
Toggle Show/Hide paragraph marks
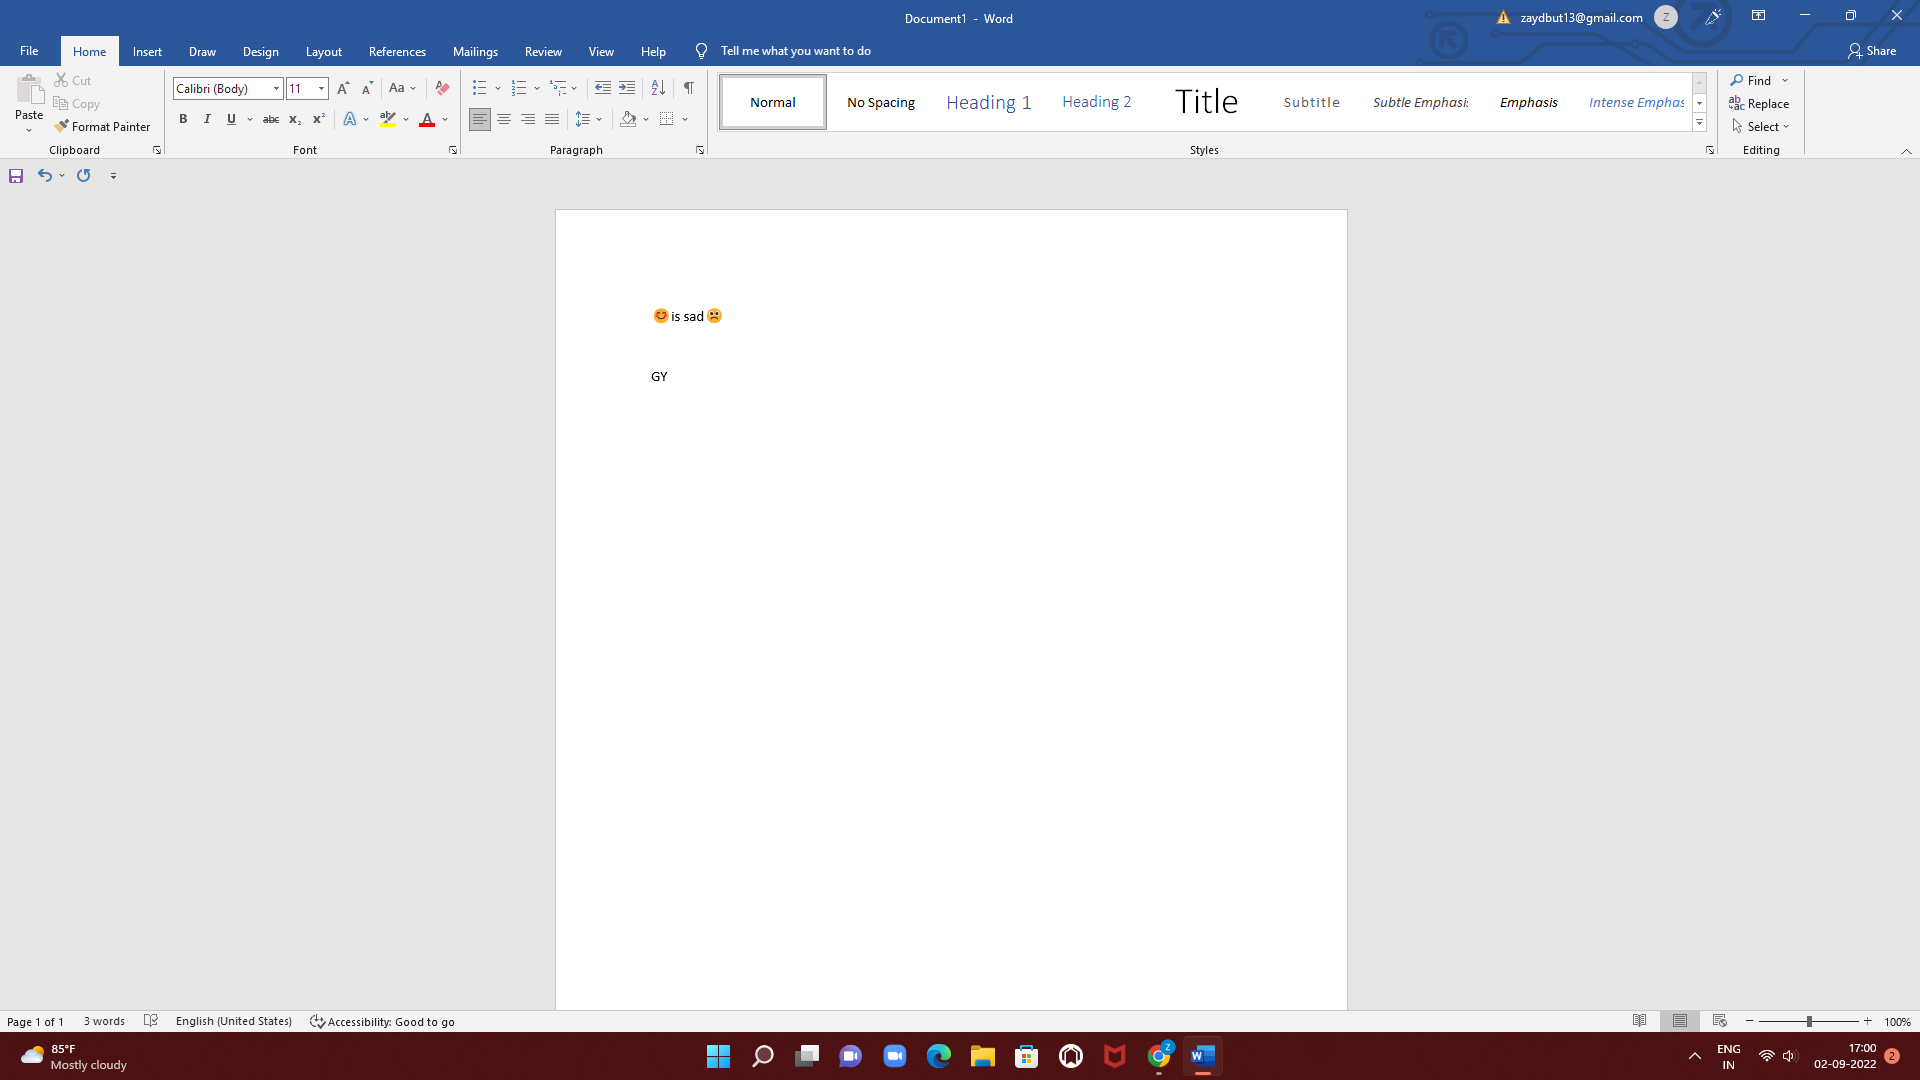click(689, 88)
